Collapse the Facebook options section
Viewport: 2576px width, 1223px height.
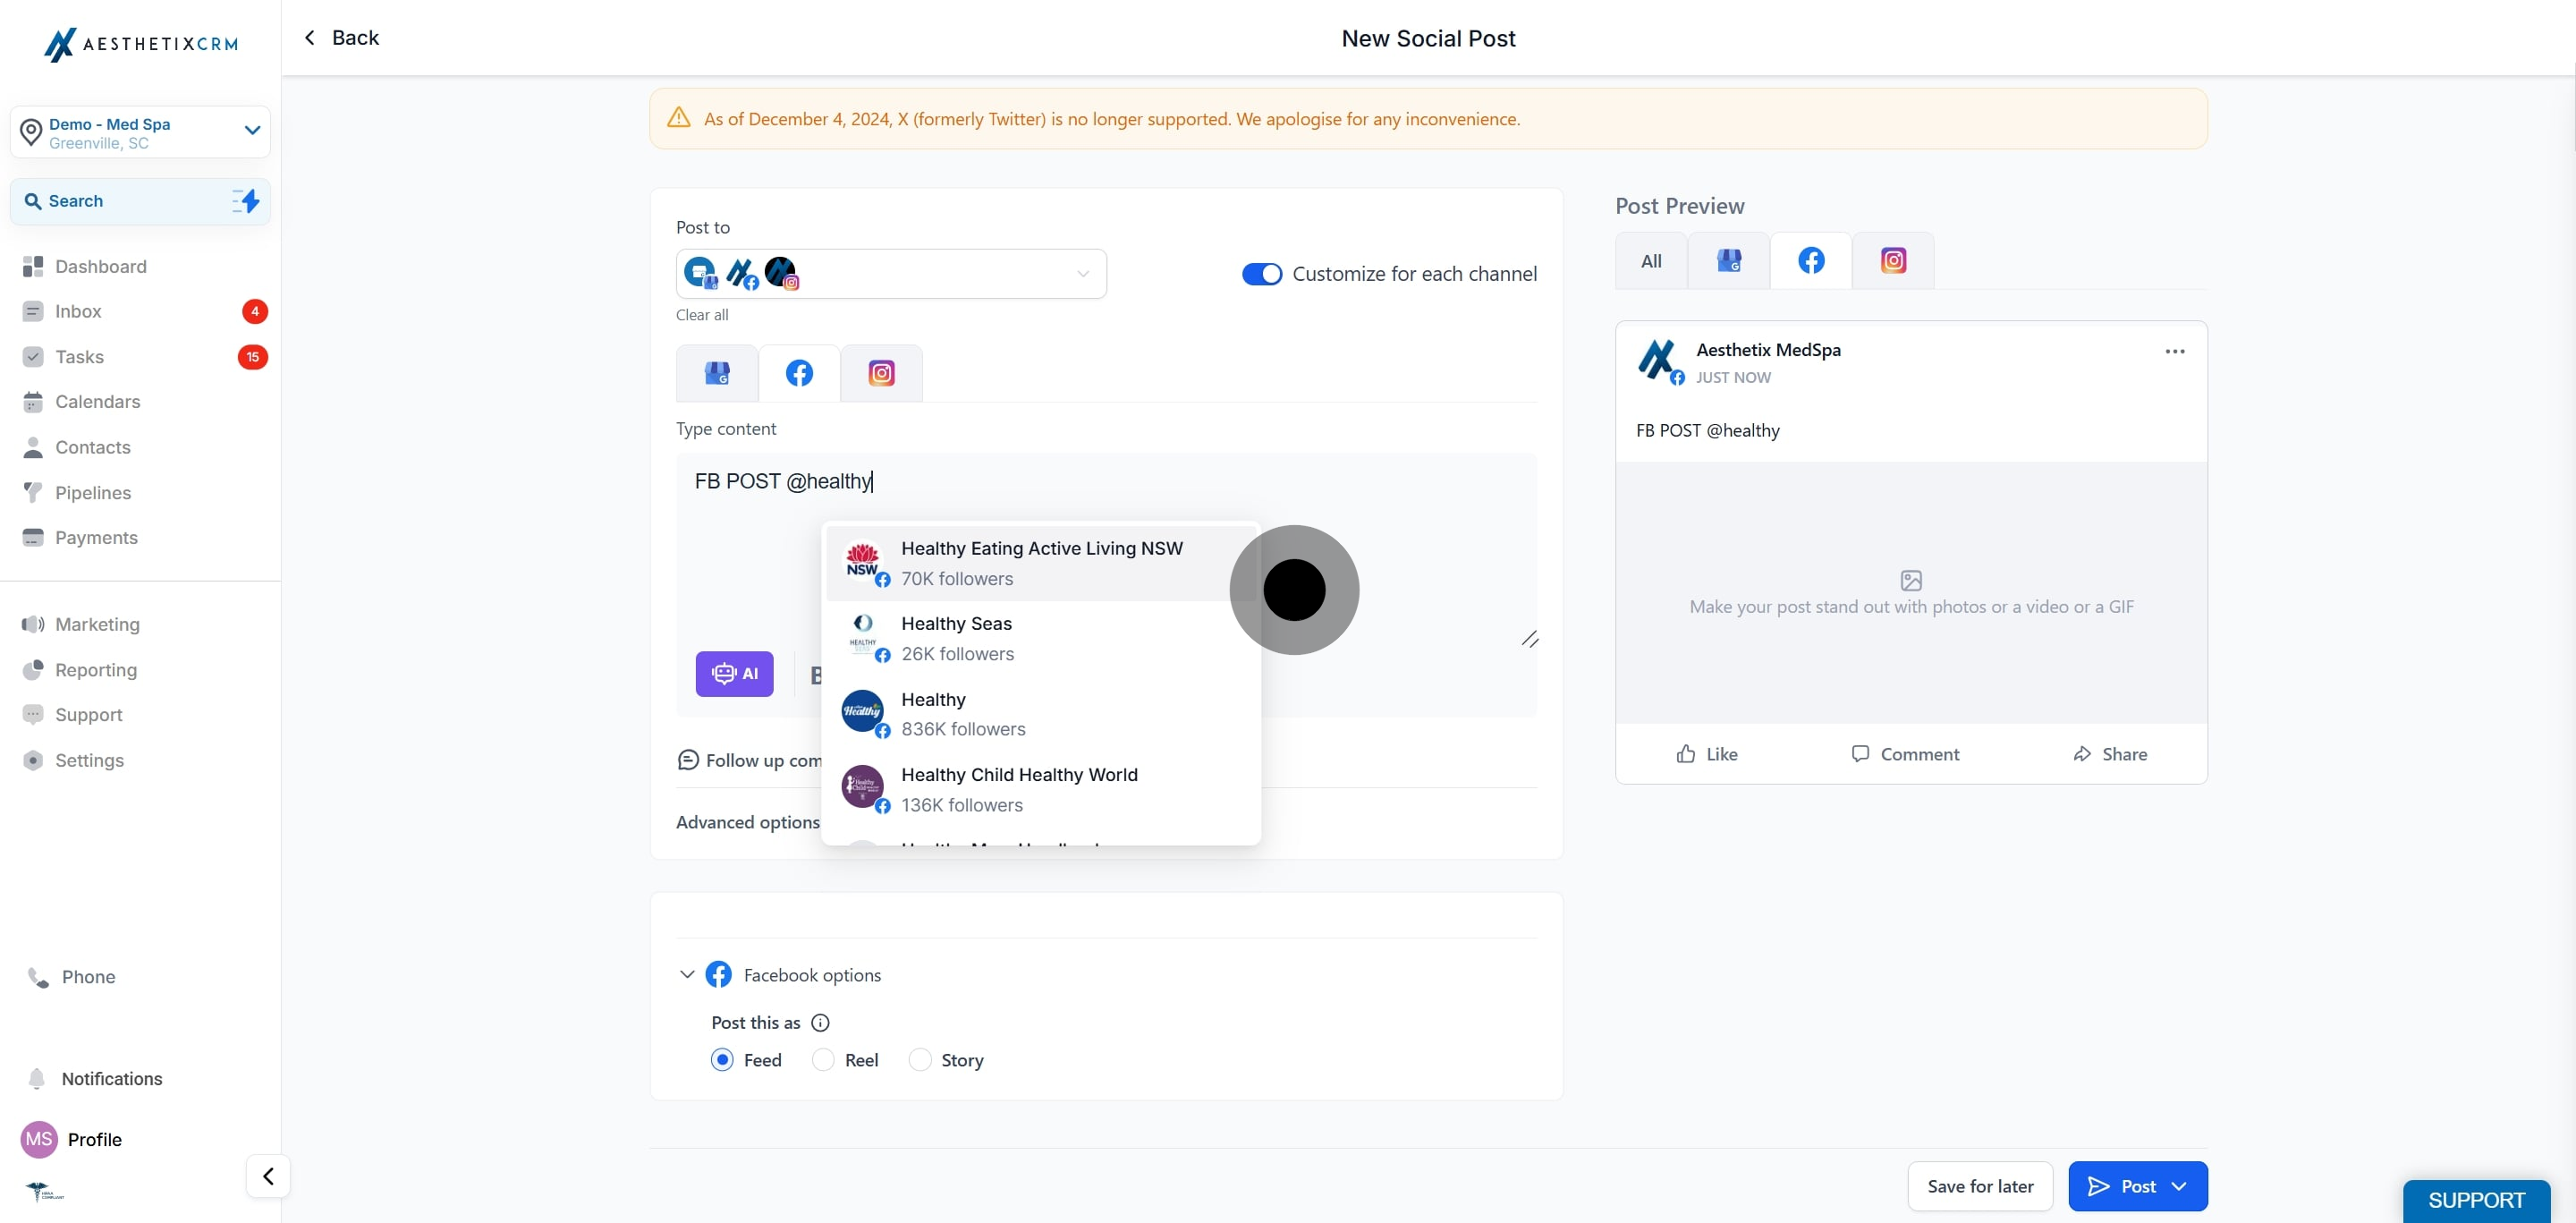[x=687, y=975]
